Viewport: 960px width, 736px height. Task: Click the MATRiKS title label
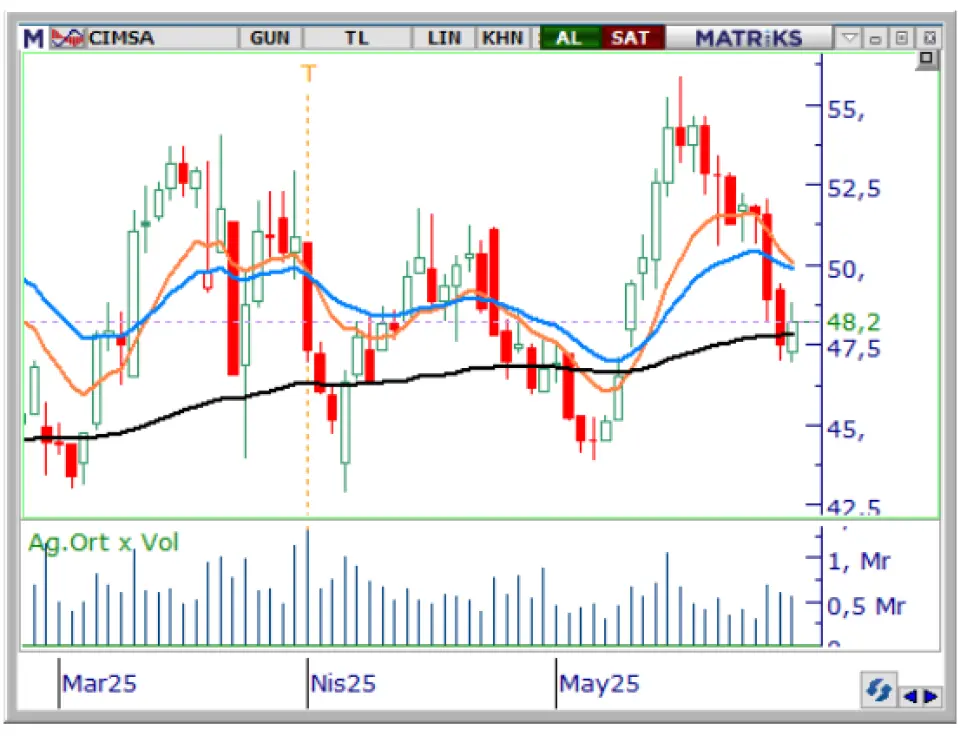(x=748, y=38)
